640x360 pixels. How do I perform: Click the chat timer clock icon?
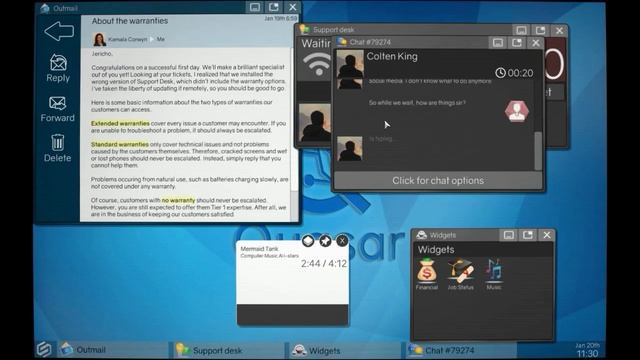pyautogui.click(x=500, y=73)
